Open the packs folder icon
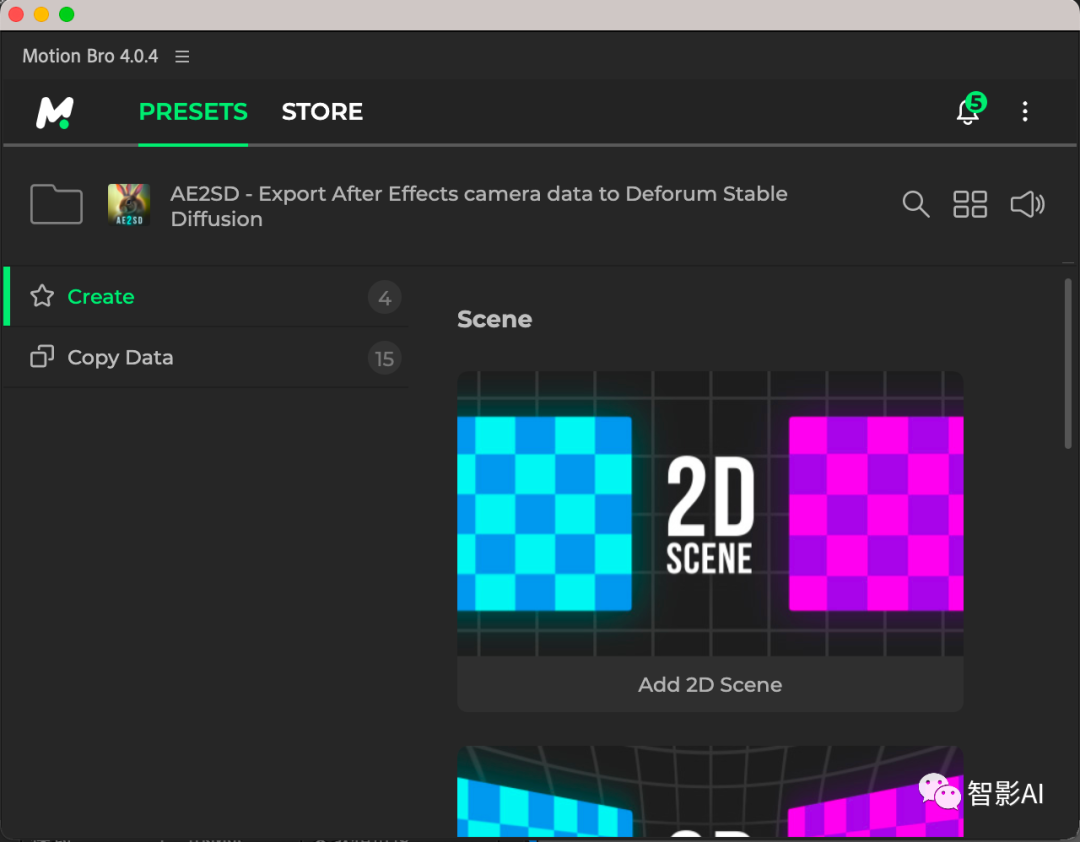 [56, 204]
